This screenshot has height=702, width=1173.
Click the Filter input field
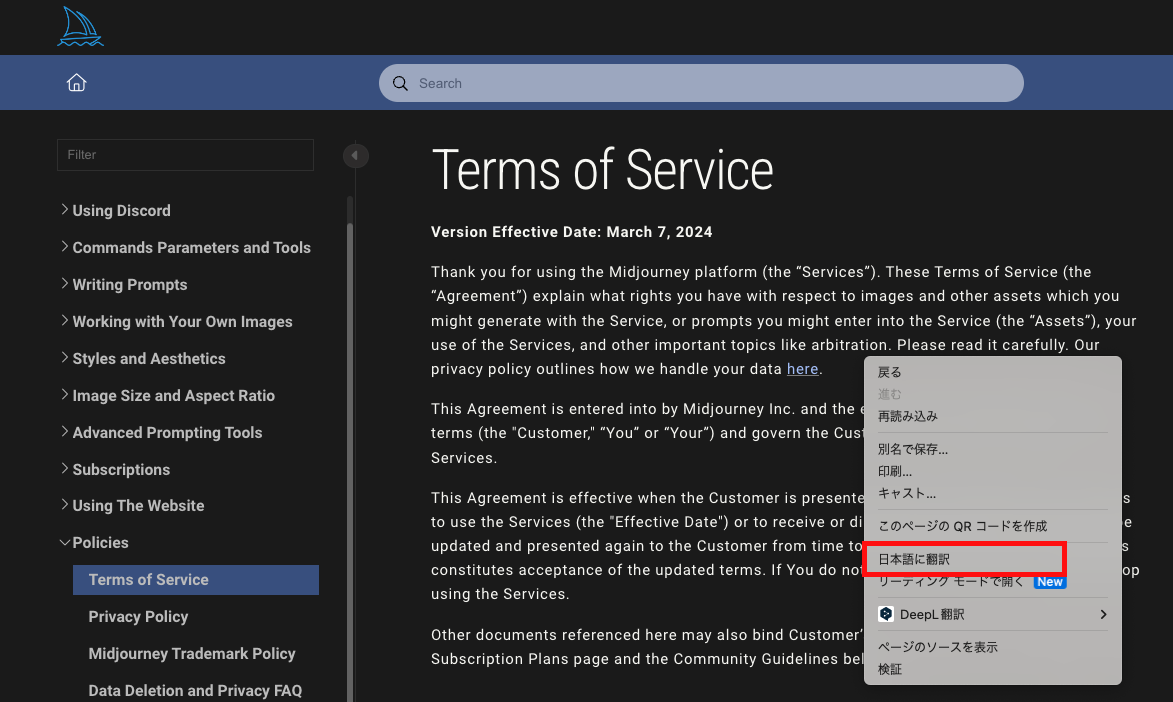185,155
